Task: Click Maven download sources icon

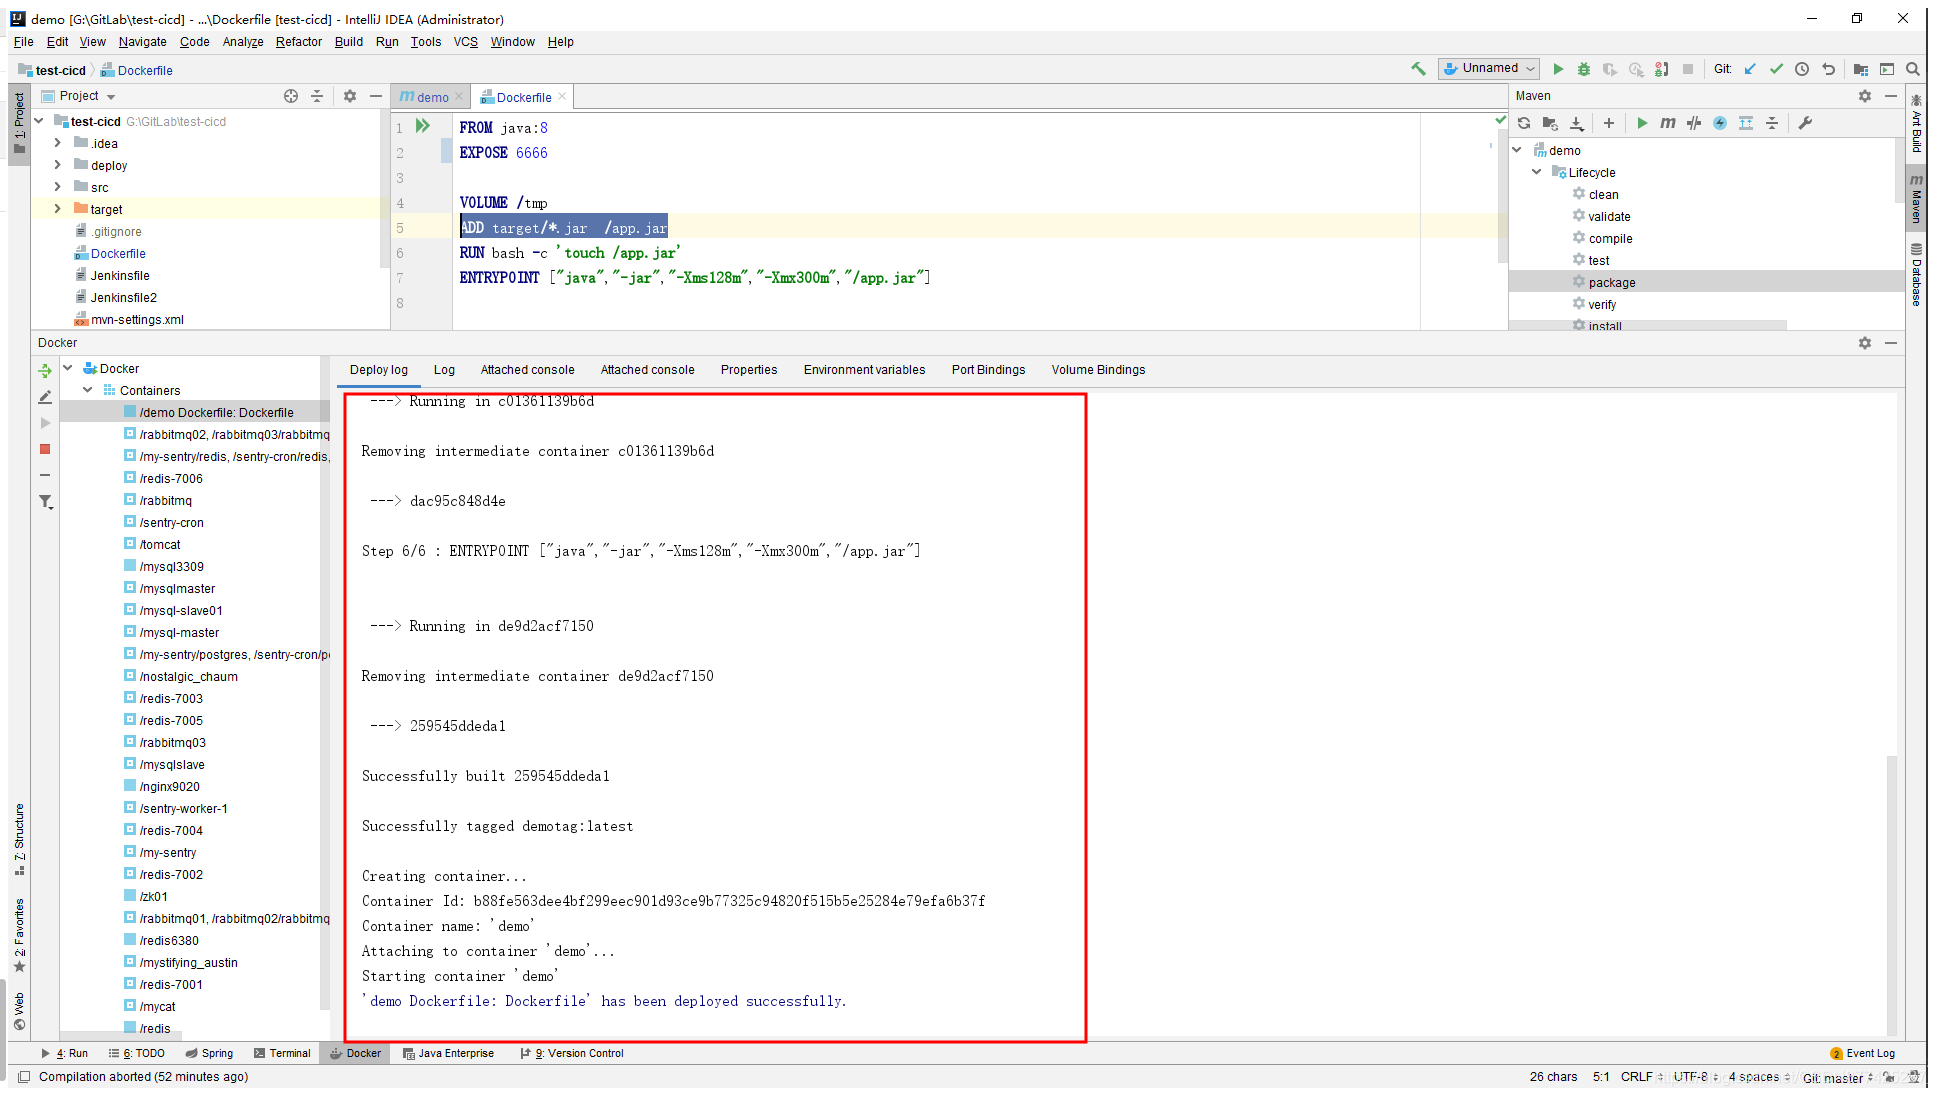Action: [1577, 123]
